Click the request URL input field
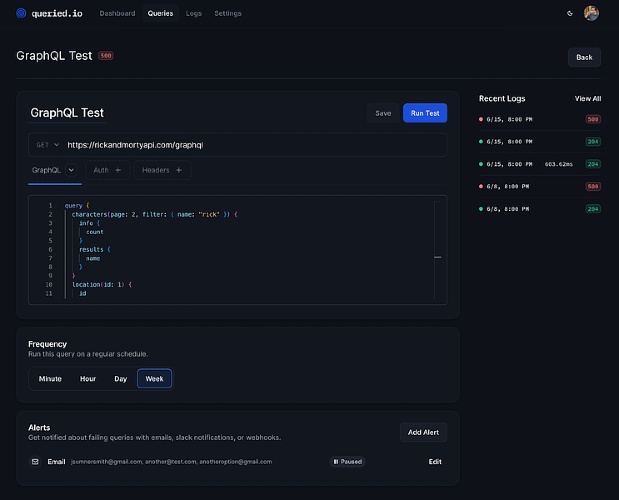The width and height of the screenshot is (619, 500). click(x=255, y=145)
